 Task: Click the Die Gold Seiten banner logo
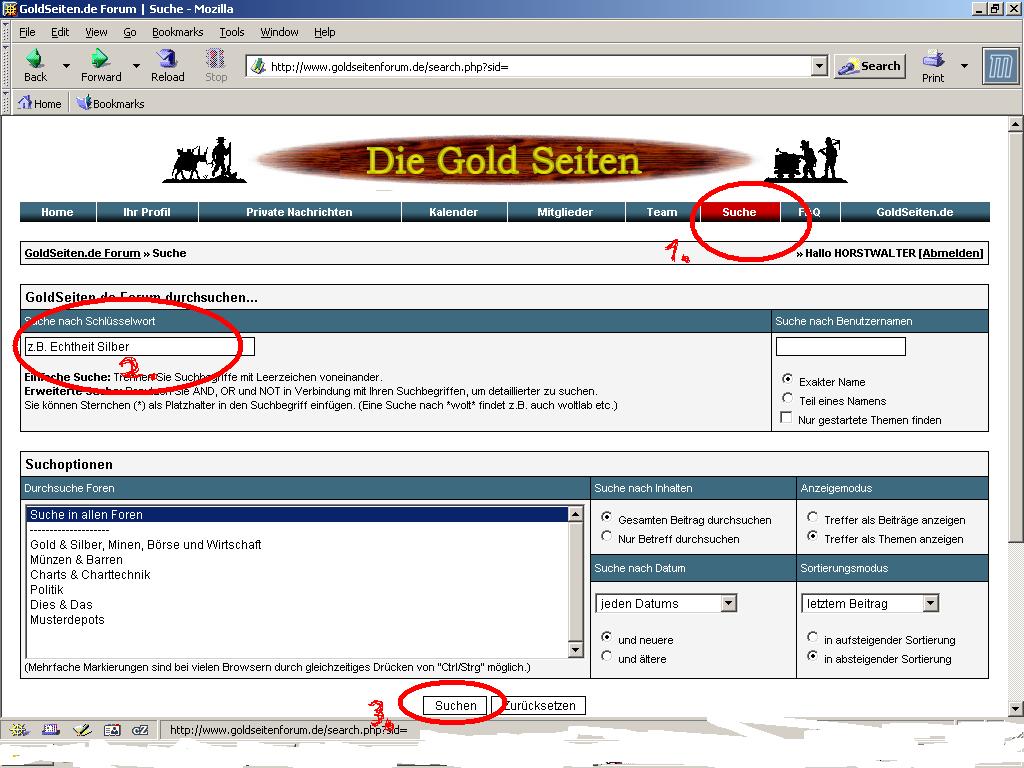point(504,160)
